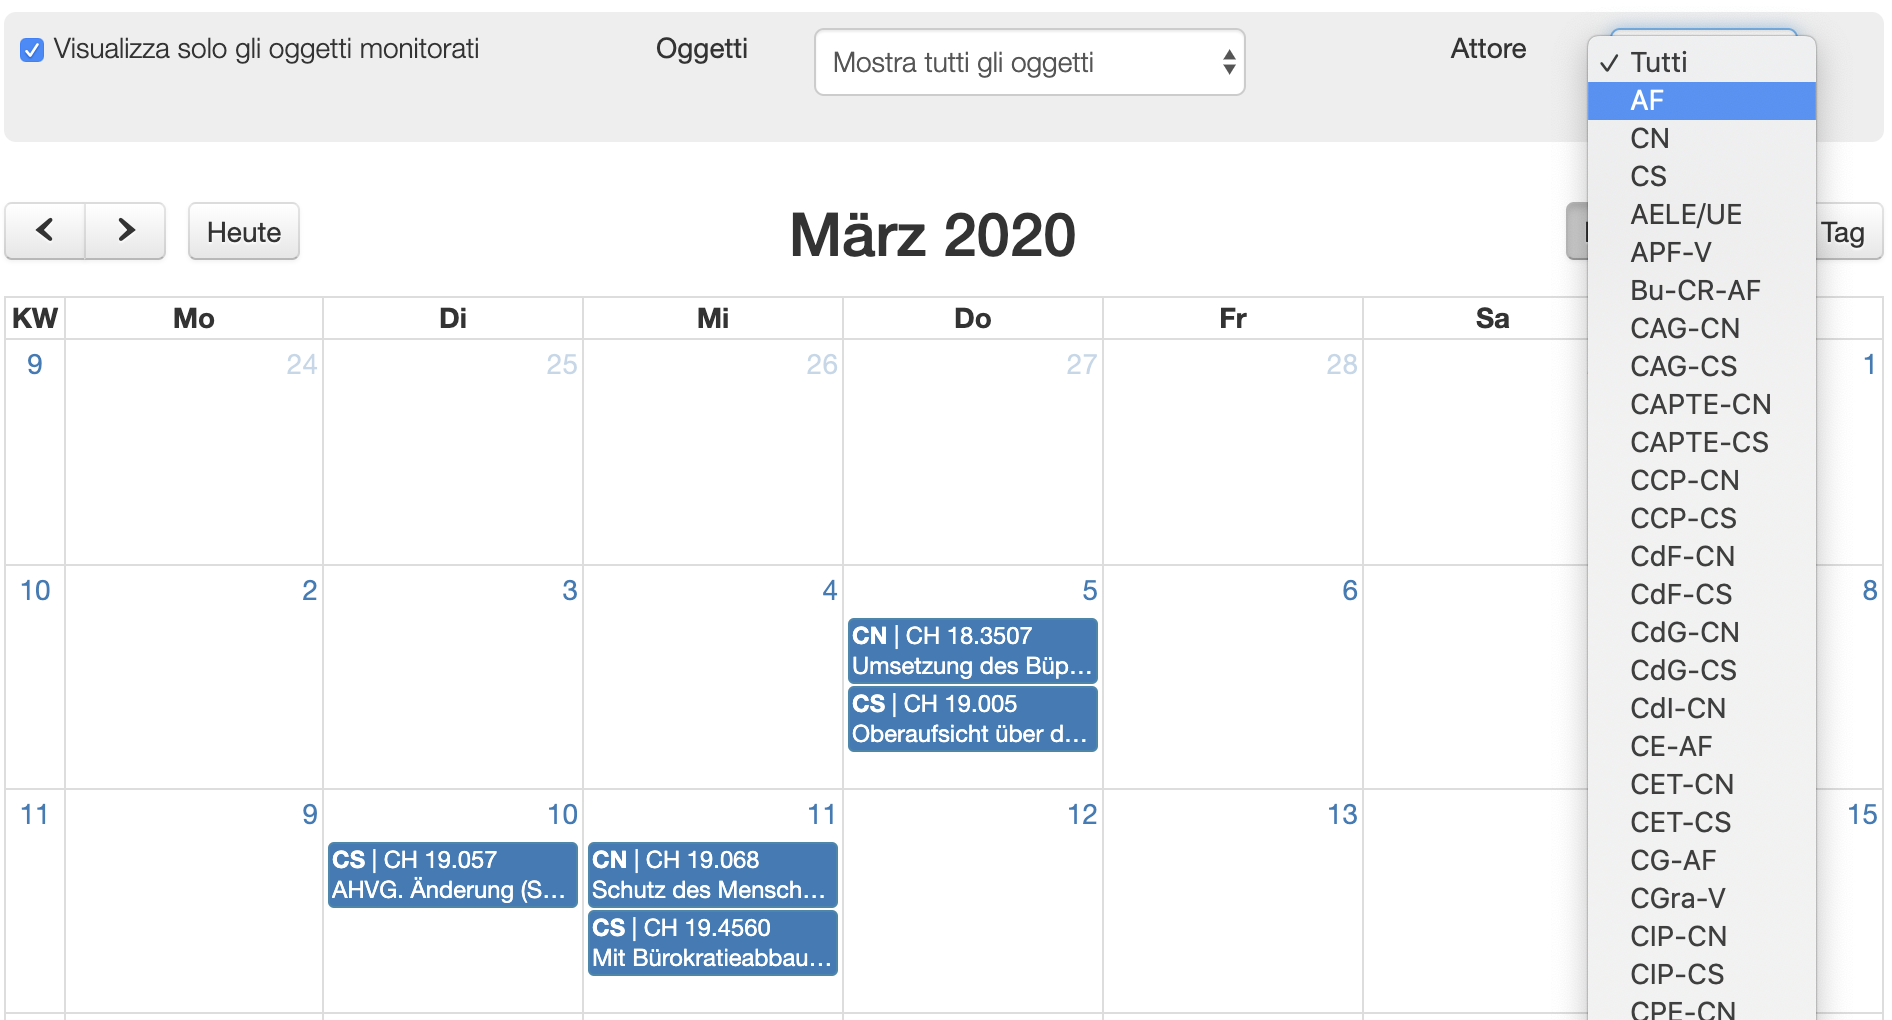
Task: Open the CS CH 19.005 event
Action: click(972, 719)
